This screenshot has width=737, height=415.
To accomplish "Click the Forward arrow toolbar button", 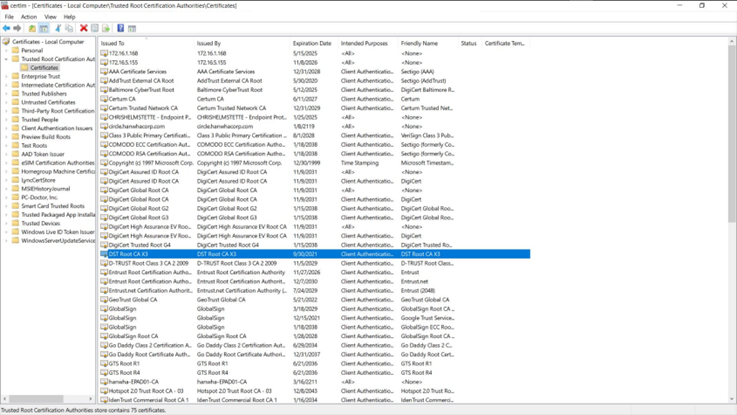I will click(17, 28).
